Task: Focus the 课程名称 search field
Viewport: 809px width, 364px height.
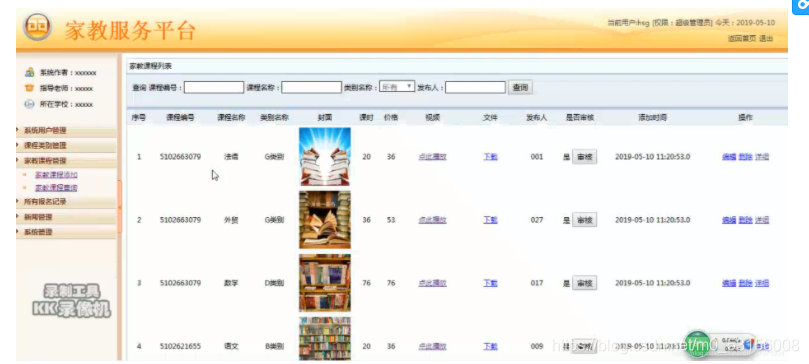Action: [311, 87]
